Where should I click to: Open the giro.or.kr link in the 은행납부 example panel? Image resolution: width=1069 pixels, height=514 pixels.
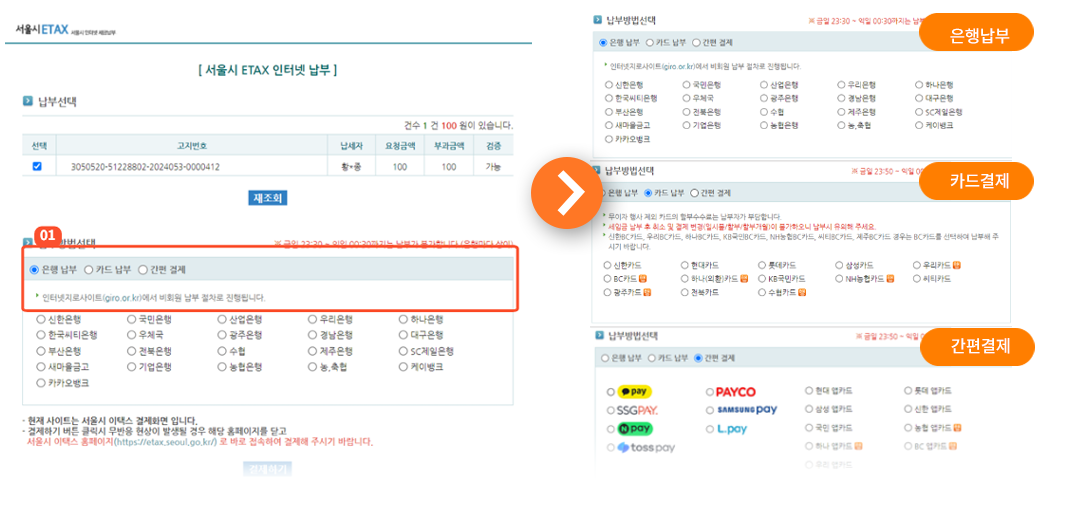[678, 67]
